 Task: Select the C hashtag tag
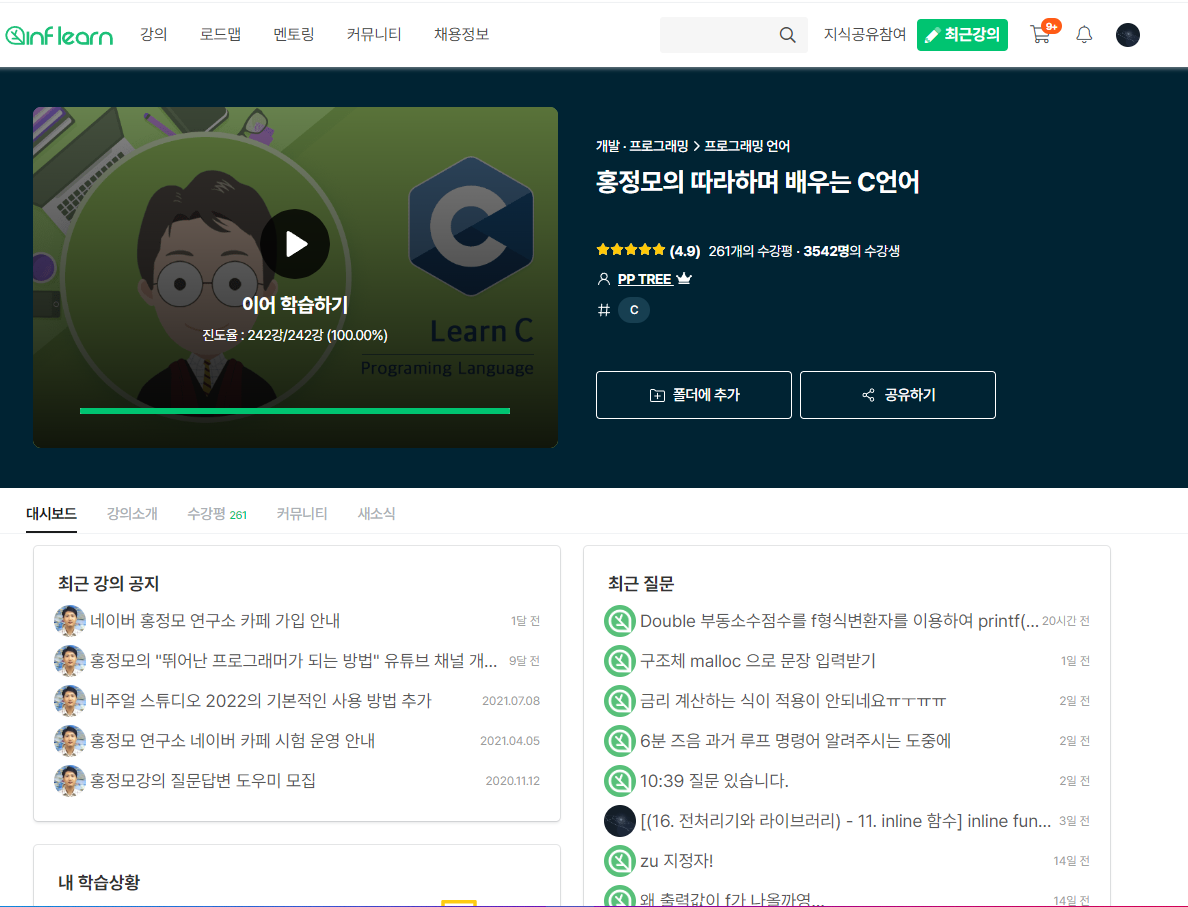click(634, 310)
